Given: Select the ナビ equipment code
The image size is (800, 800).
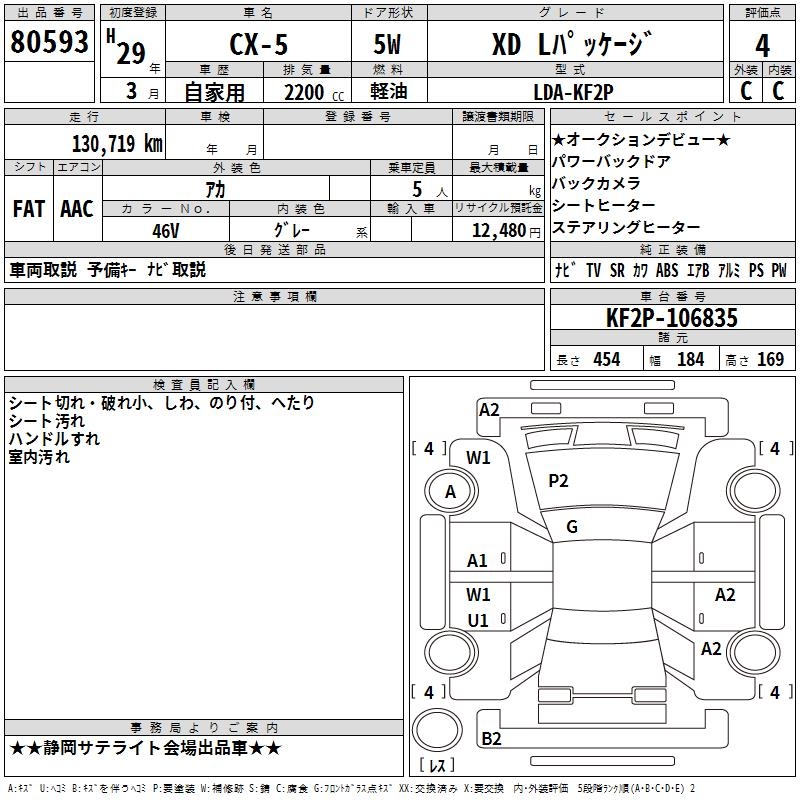Looking at the screenshot, I should coord(565,270).
